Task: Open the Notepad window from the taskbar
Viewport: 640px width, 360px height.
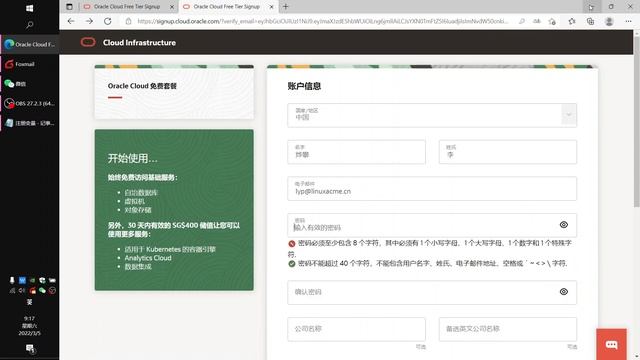Action: [x=30, y=123]
